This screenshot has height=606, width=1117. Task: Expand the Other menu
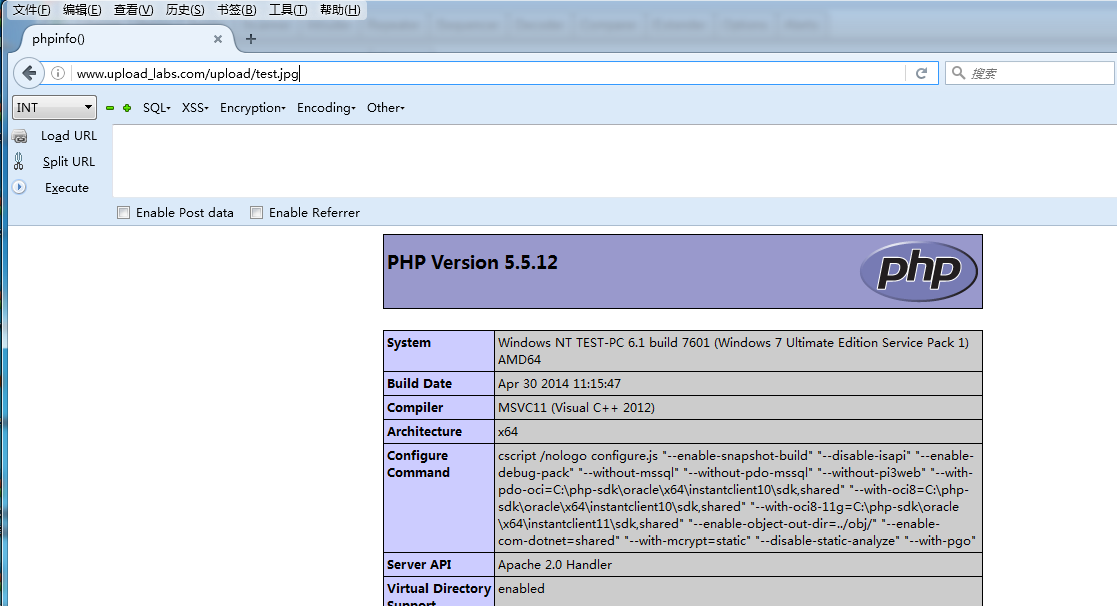coord(385,108)
